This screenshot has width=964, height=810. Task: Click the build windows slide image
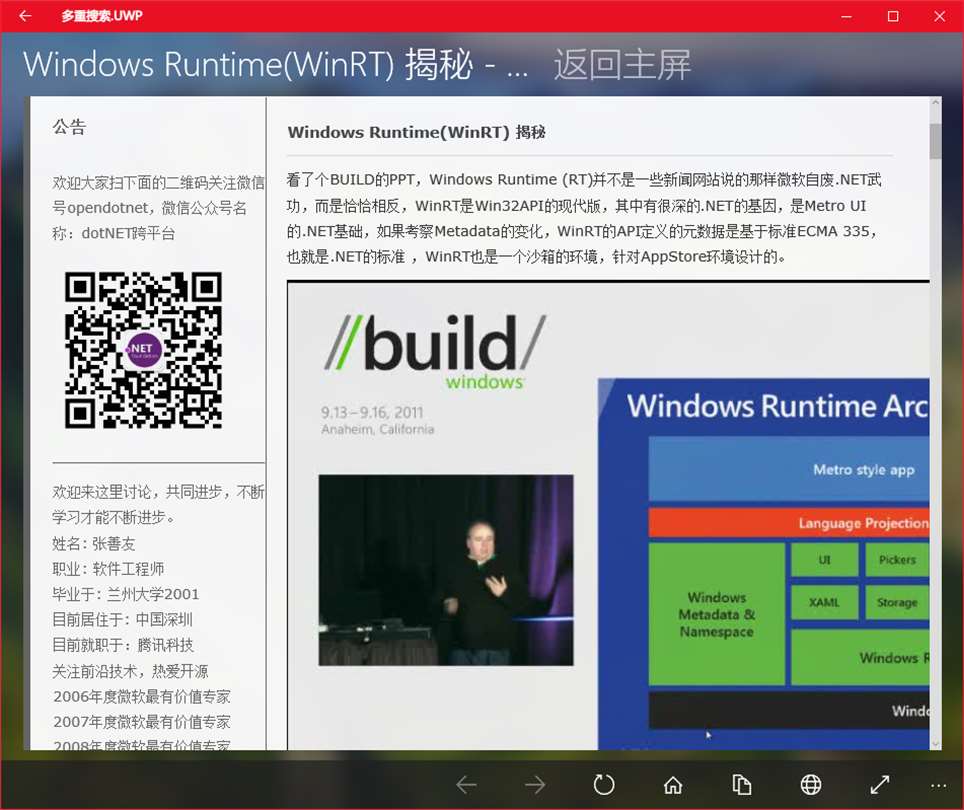pos(608,515)
